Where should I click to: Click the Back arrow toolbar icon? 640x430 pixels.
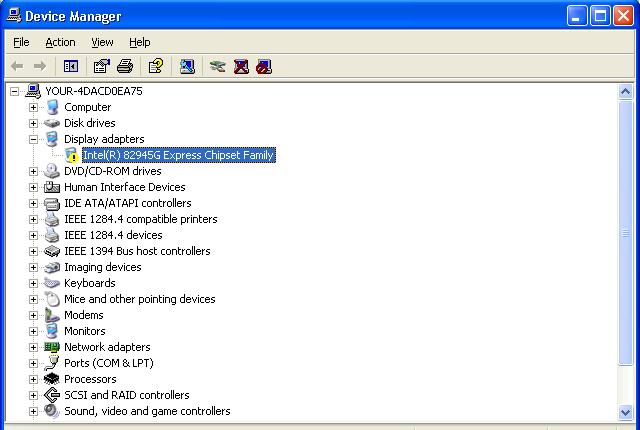tap(17, 66)
